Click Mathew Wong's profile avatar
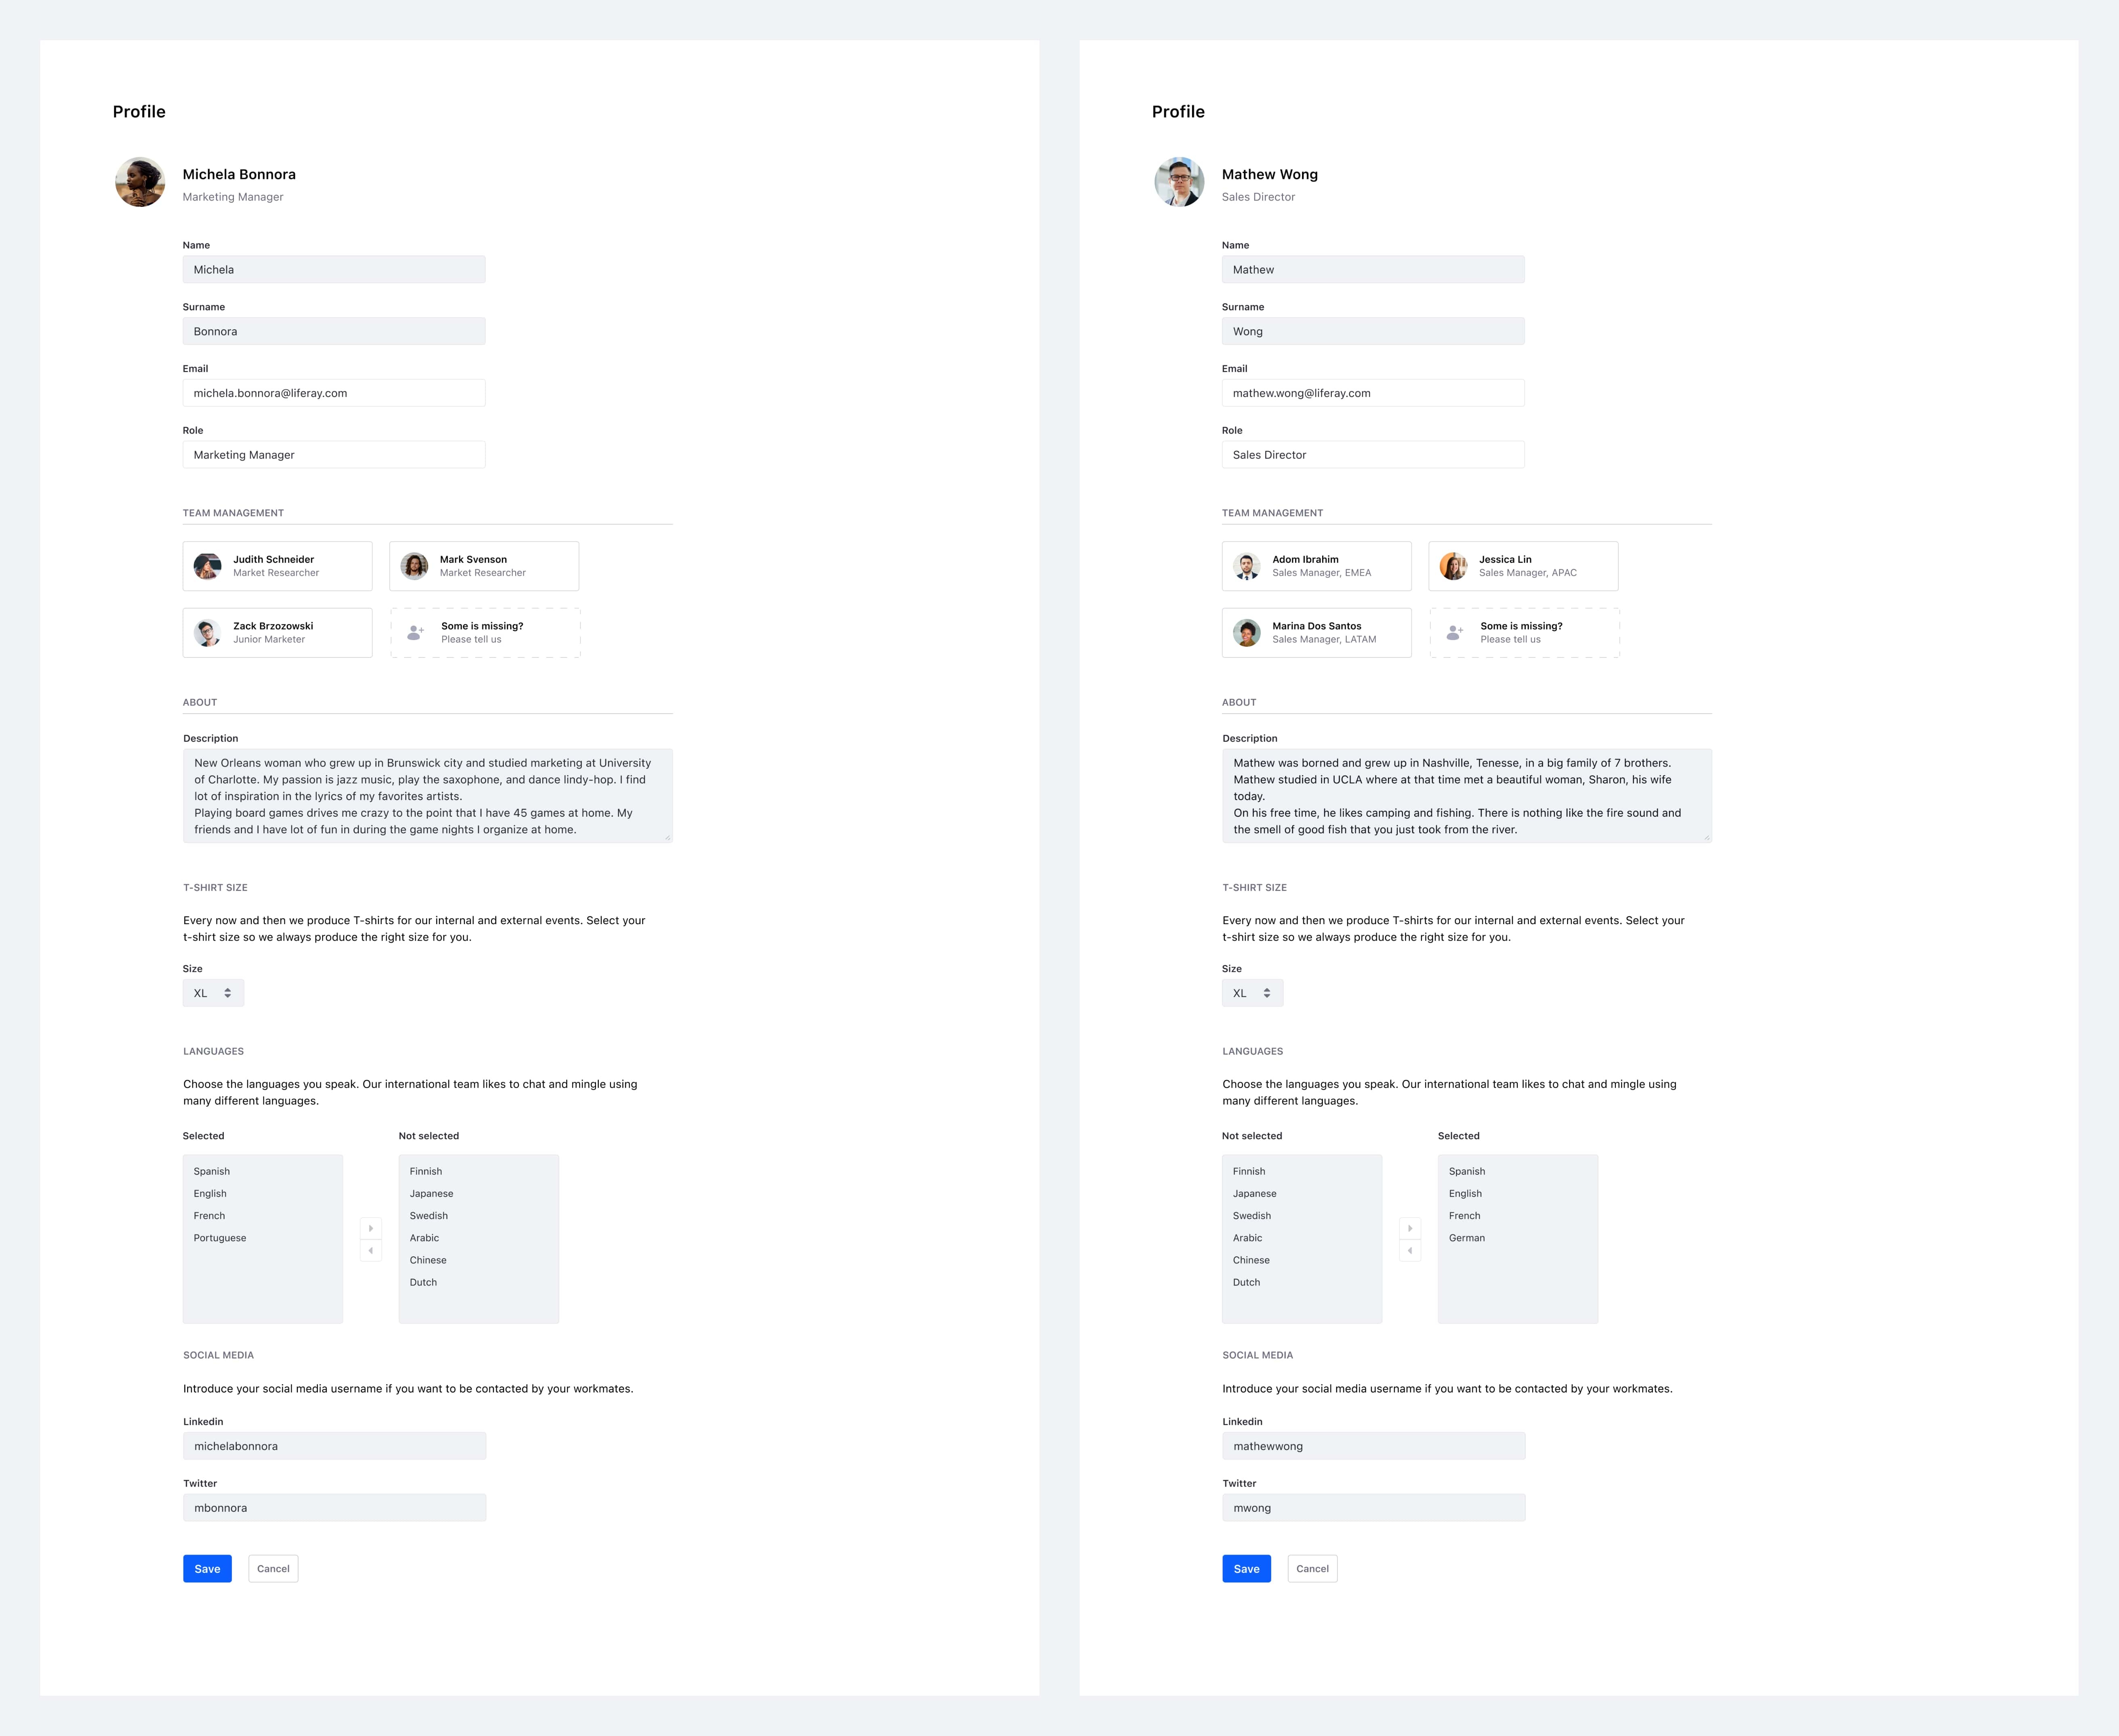This screenshot has height=1736, width=2119. coord(1179,182)
